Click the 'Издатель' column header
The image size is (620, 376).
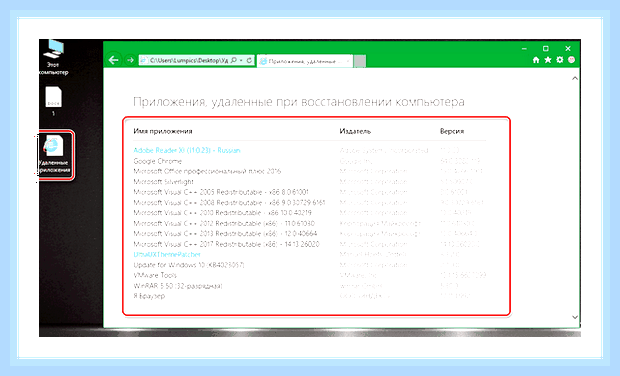(355, 131)
